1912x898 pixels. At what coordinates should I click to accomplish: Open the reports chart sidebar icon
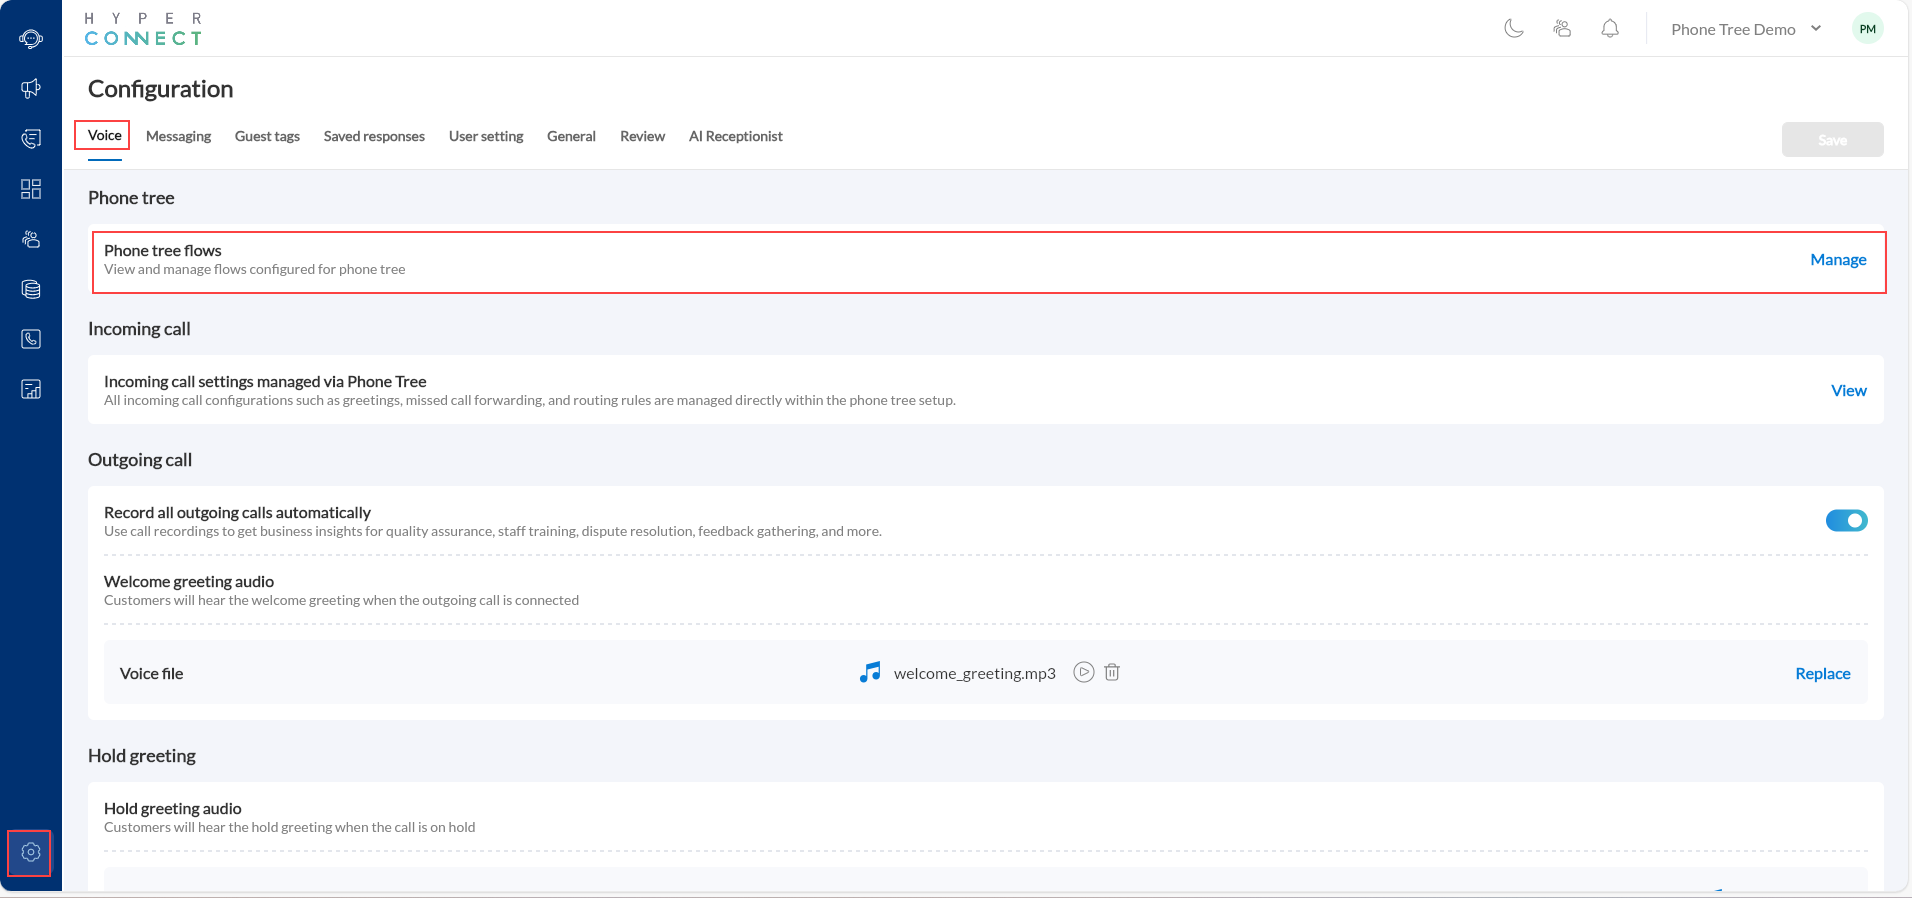click(31, 389)
